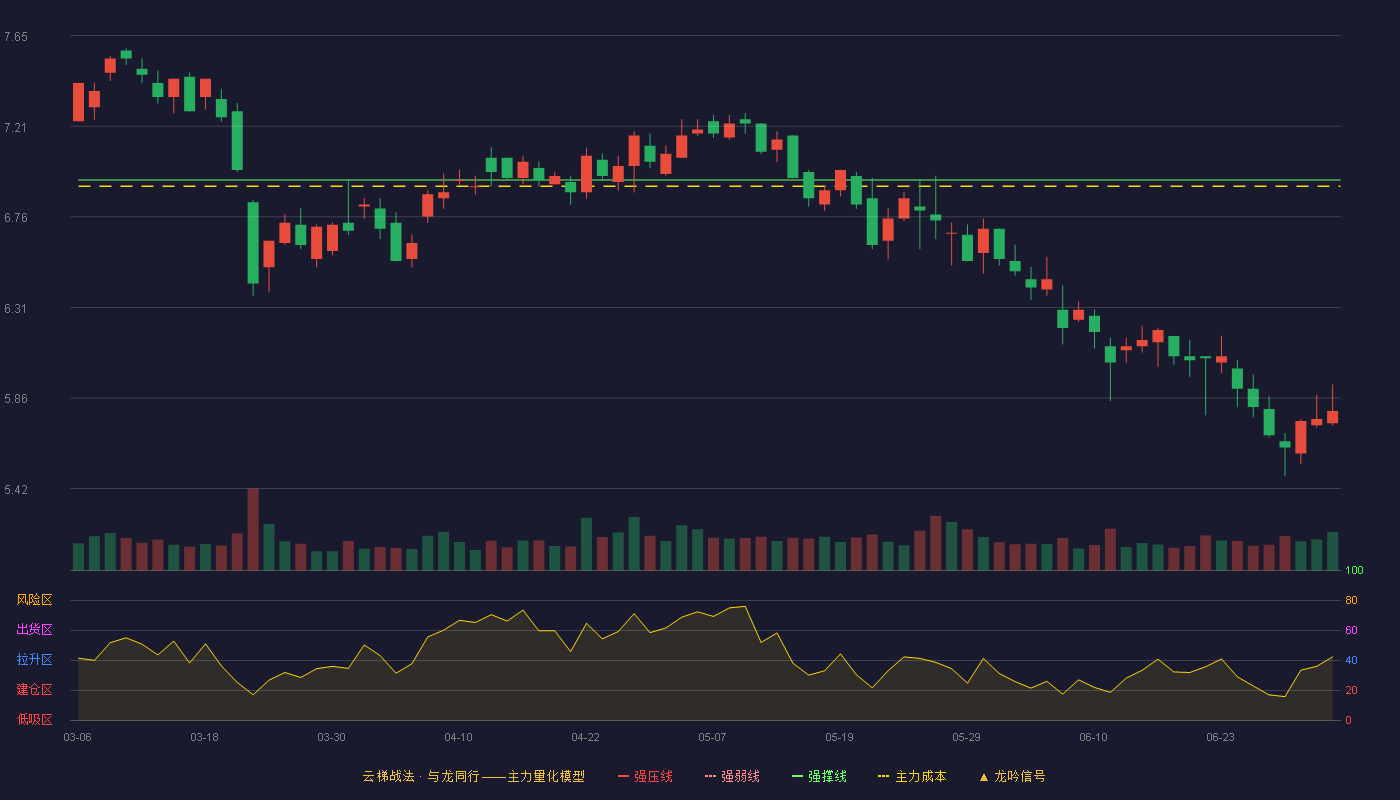Click the magenta 60 indicator scale value
1400x800 pixels.
1351,630
